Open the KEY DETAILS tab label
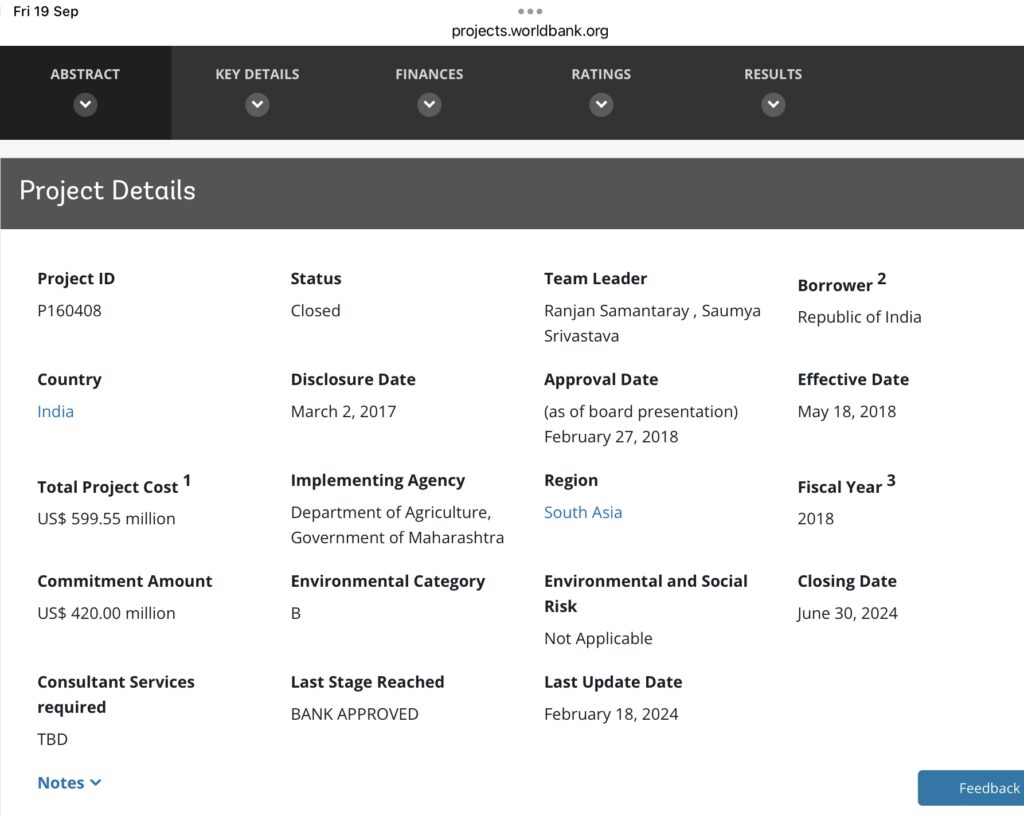 [257, 74]
